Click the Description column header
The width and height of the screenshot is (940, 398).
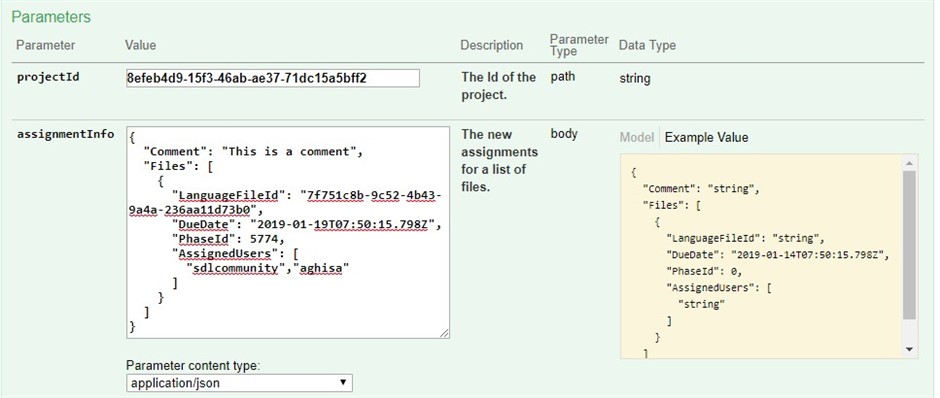[492, 45]
